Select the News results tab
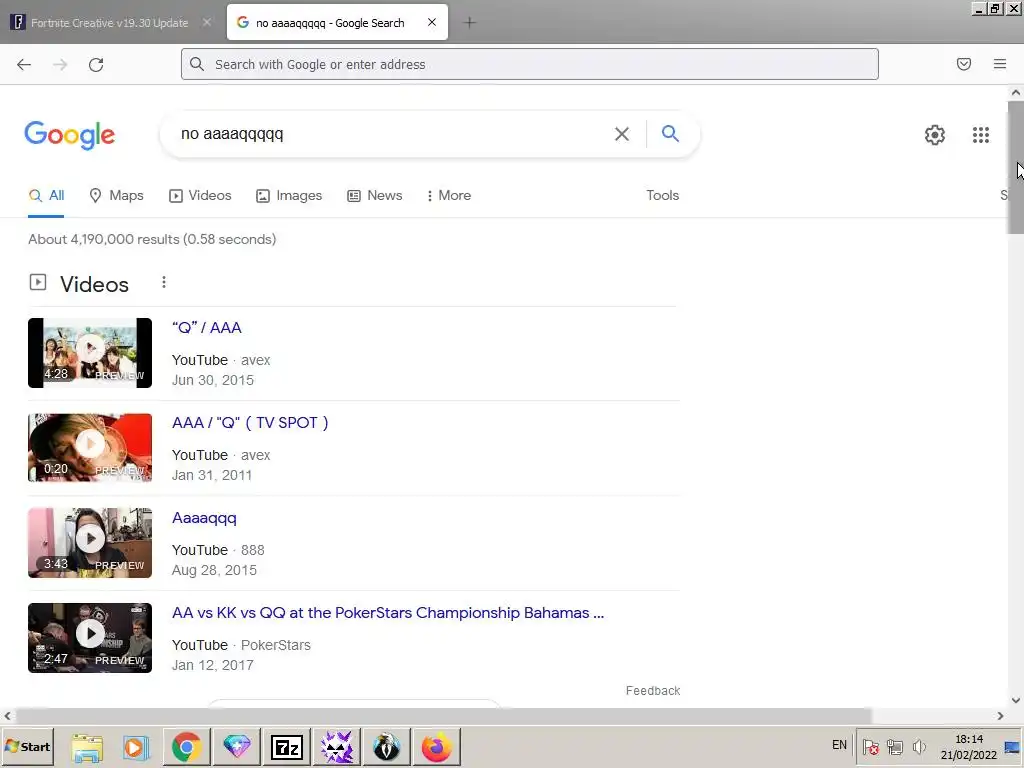1024x768 pixels. [x=374, y=195]
